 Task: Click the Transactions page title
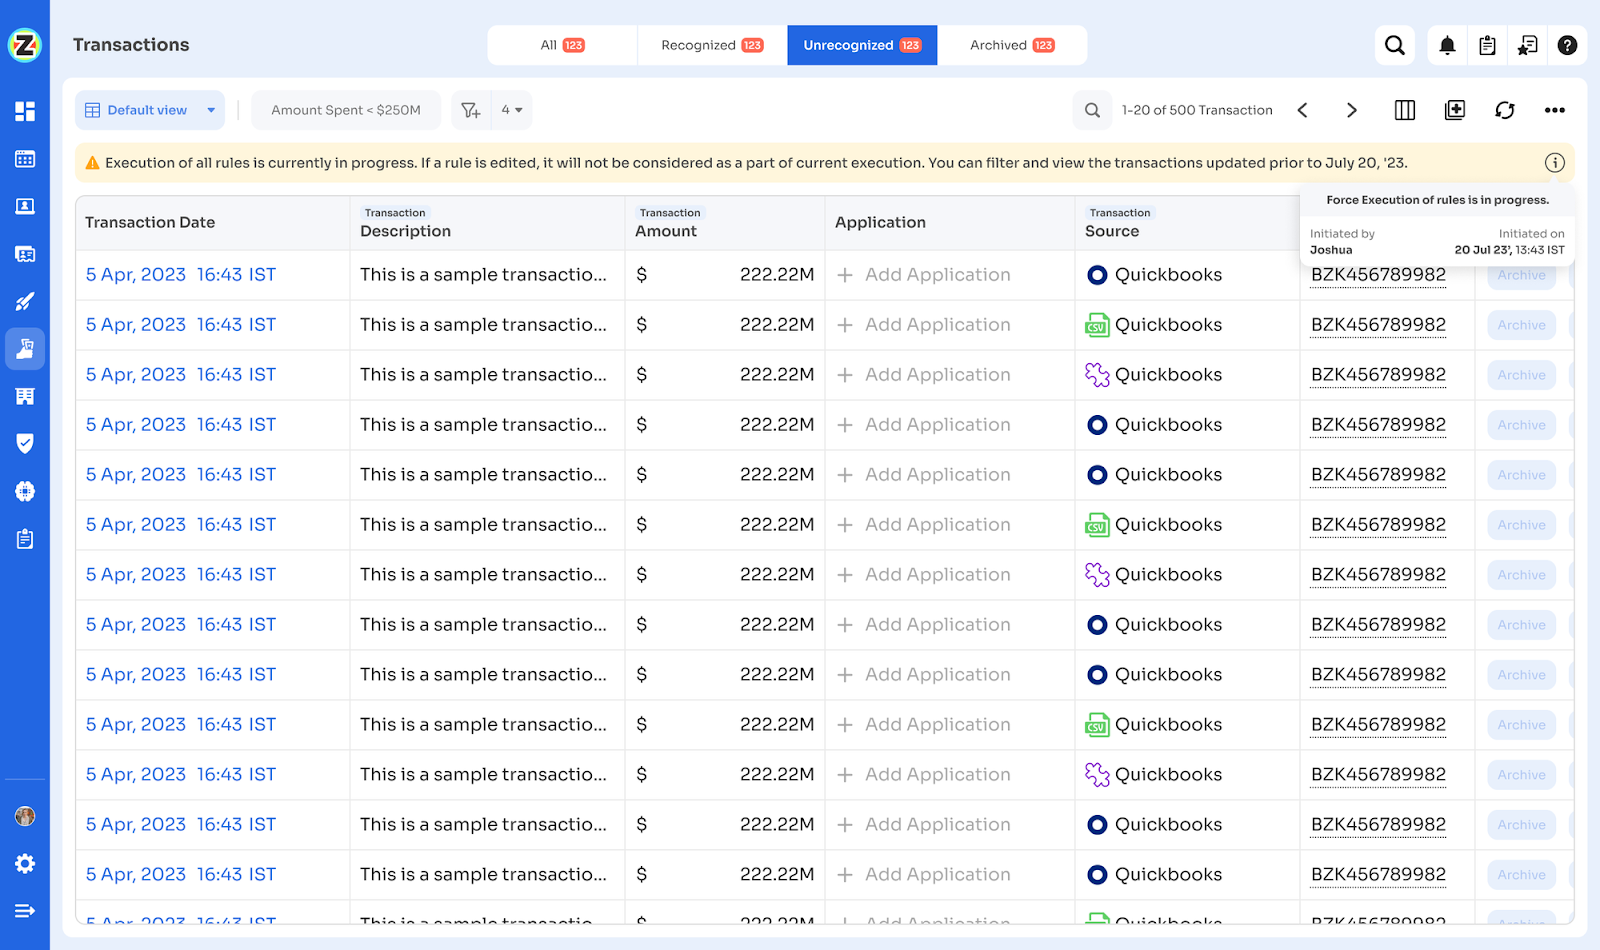[x=131, y=45]
